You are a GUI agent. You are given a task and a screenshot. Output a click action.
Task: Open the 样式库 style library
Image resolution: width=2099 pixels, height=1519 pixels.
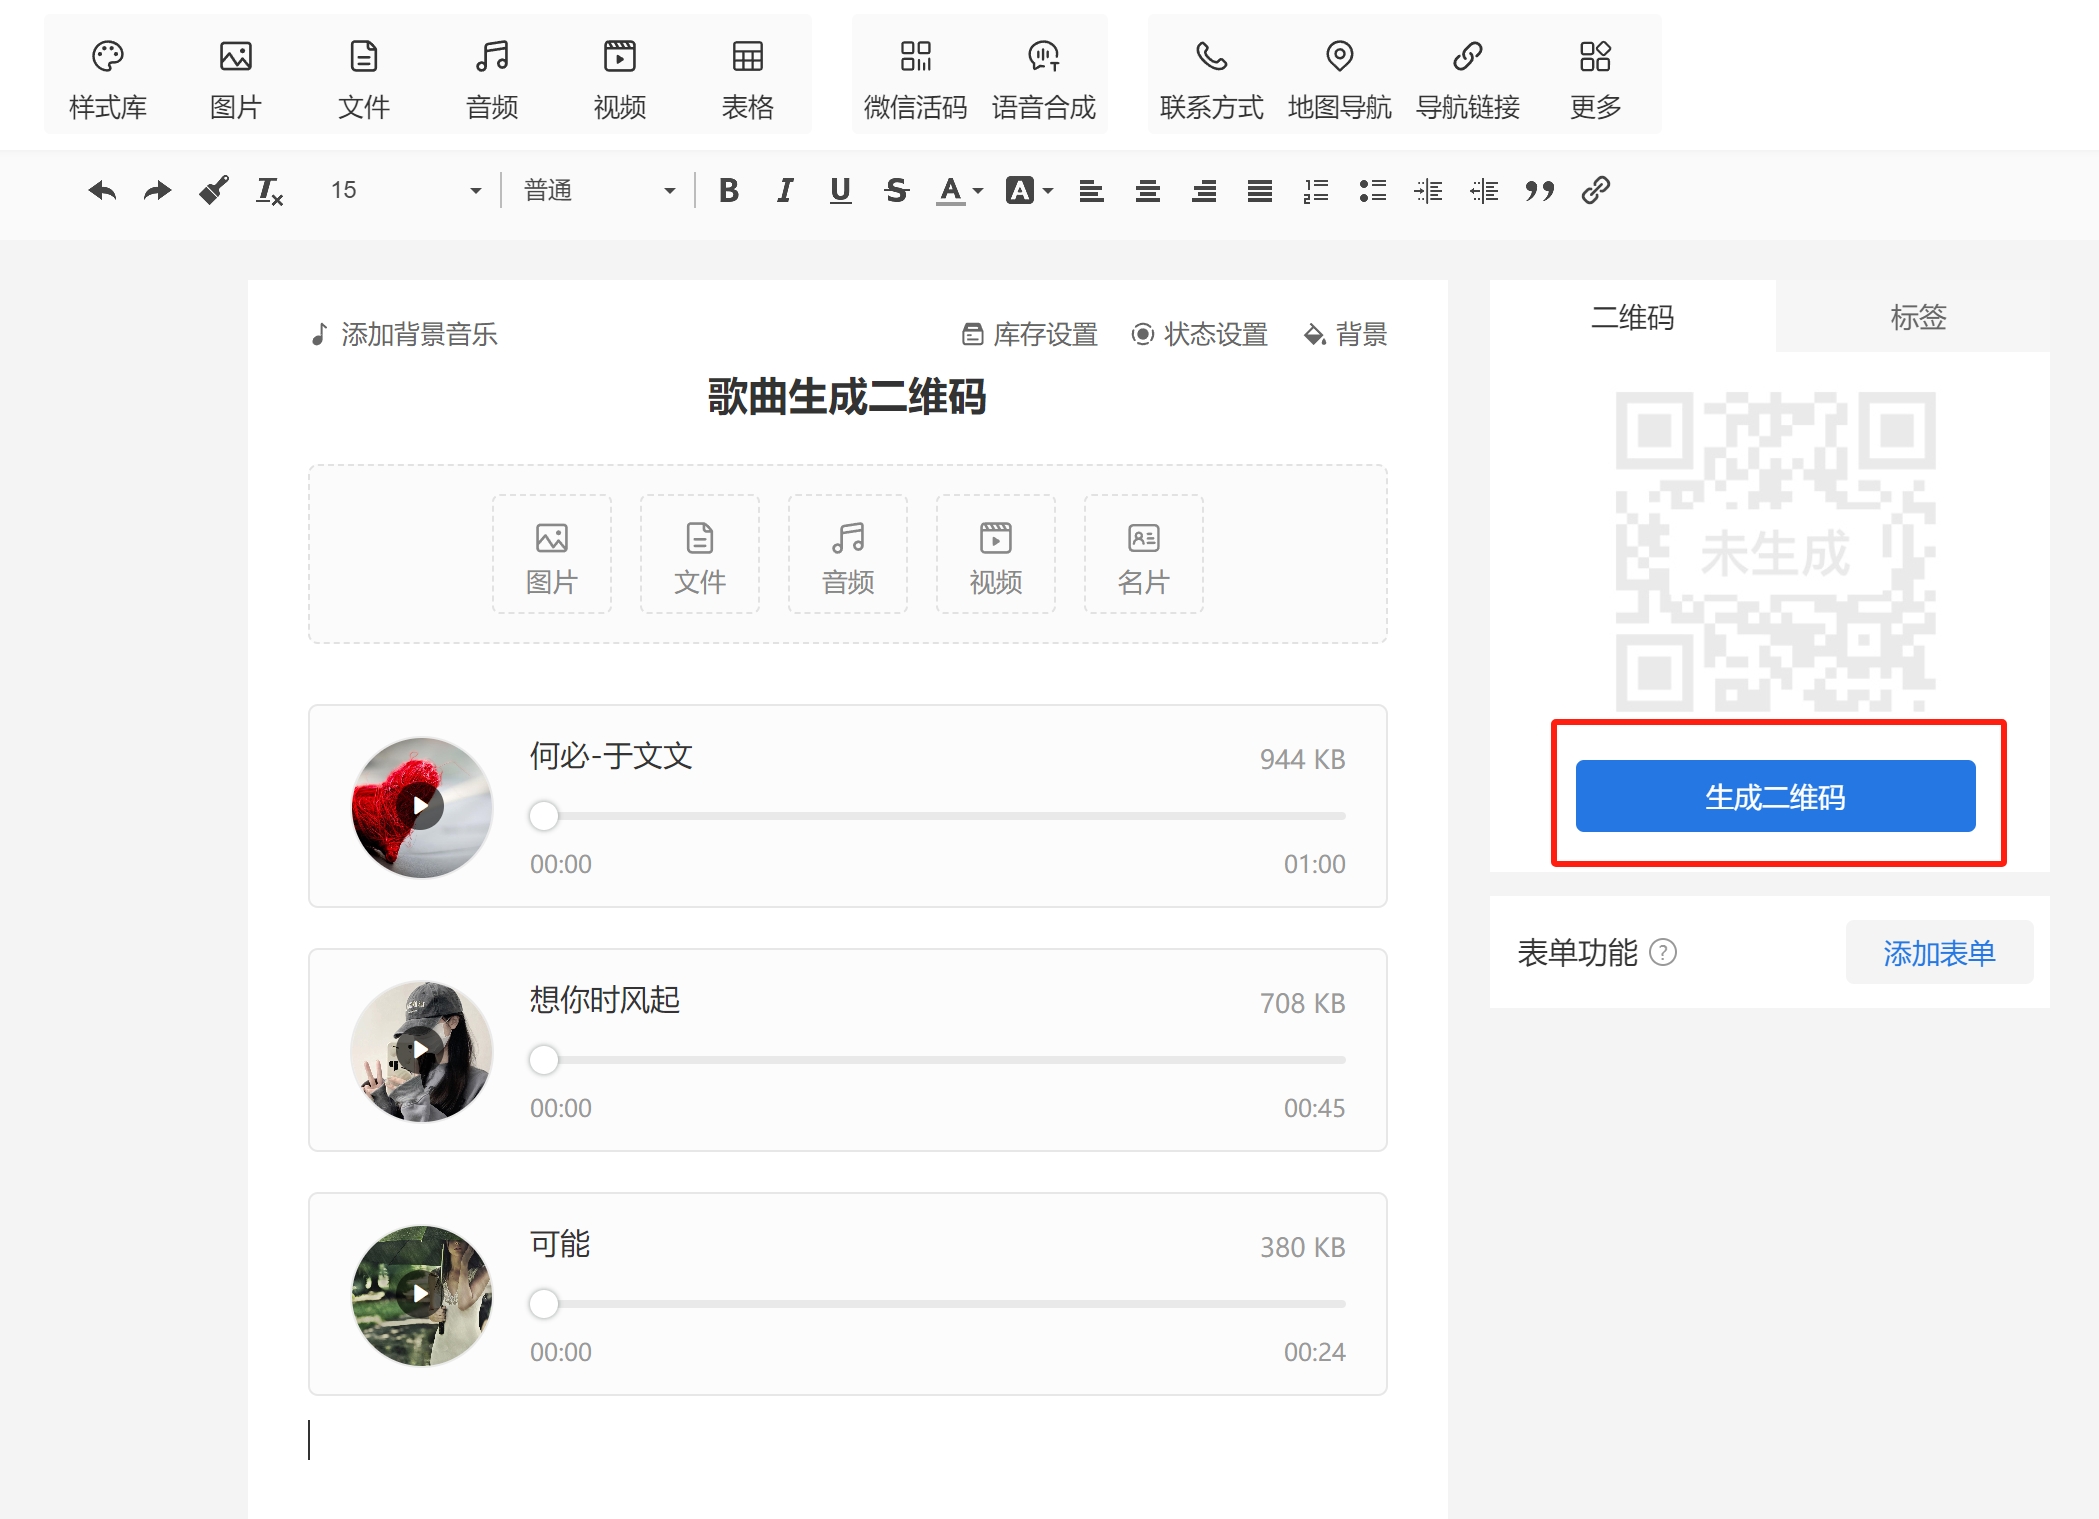click(x=108, y=78)
